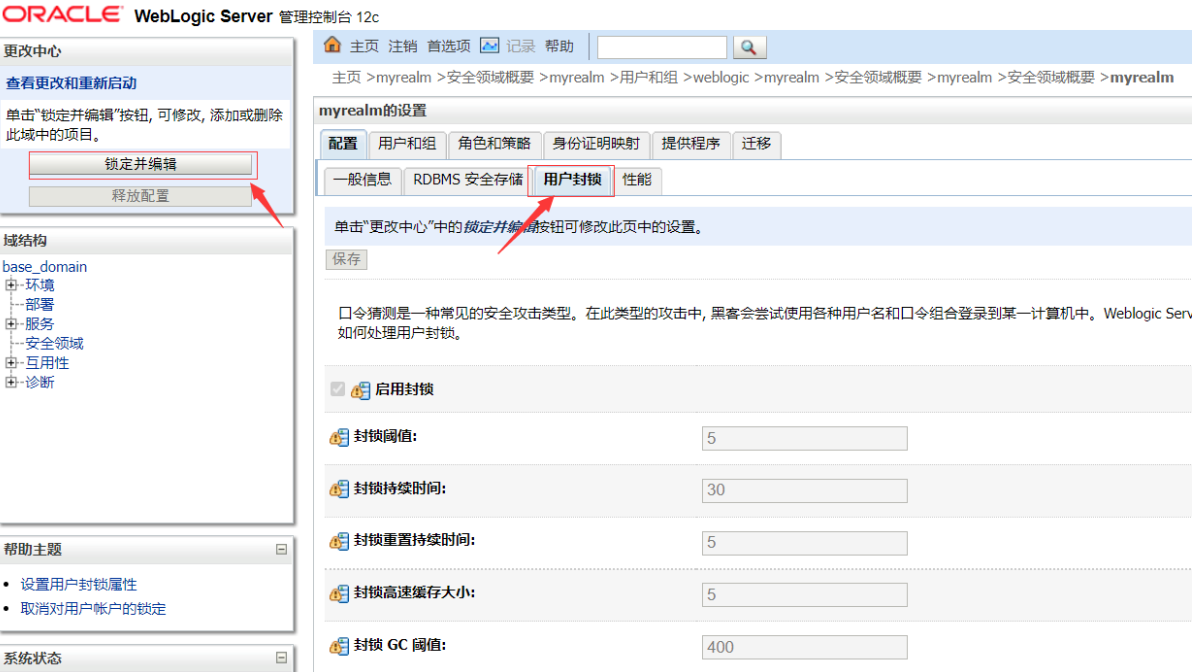Click the icon next to 封锁阈值

coord(340,437)
